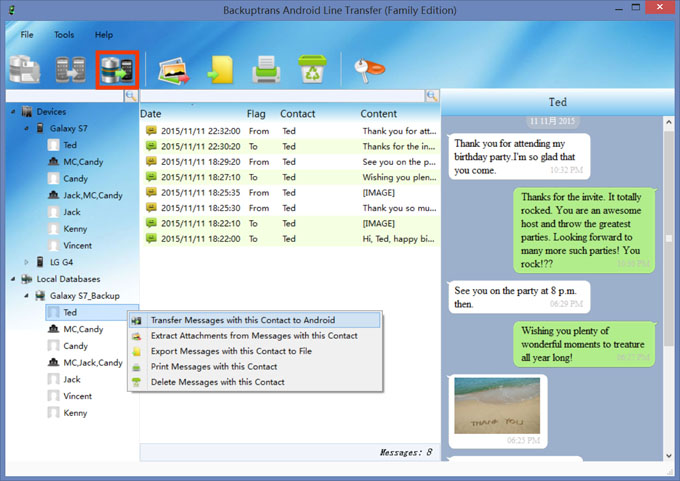Collapse the Devices tree node

13,112
